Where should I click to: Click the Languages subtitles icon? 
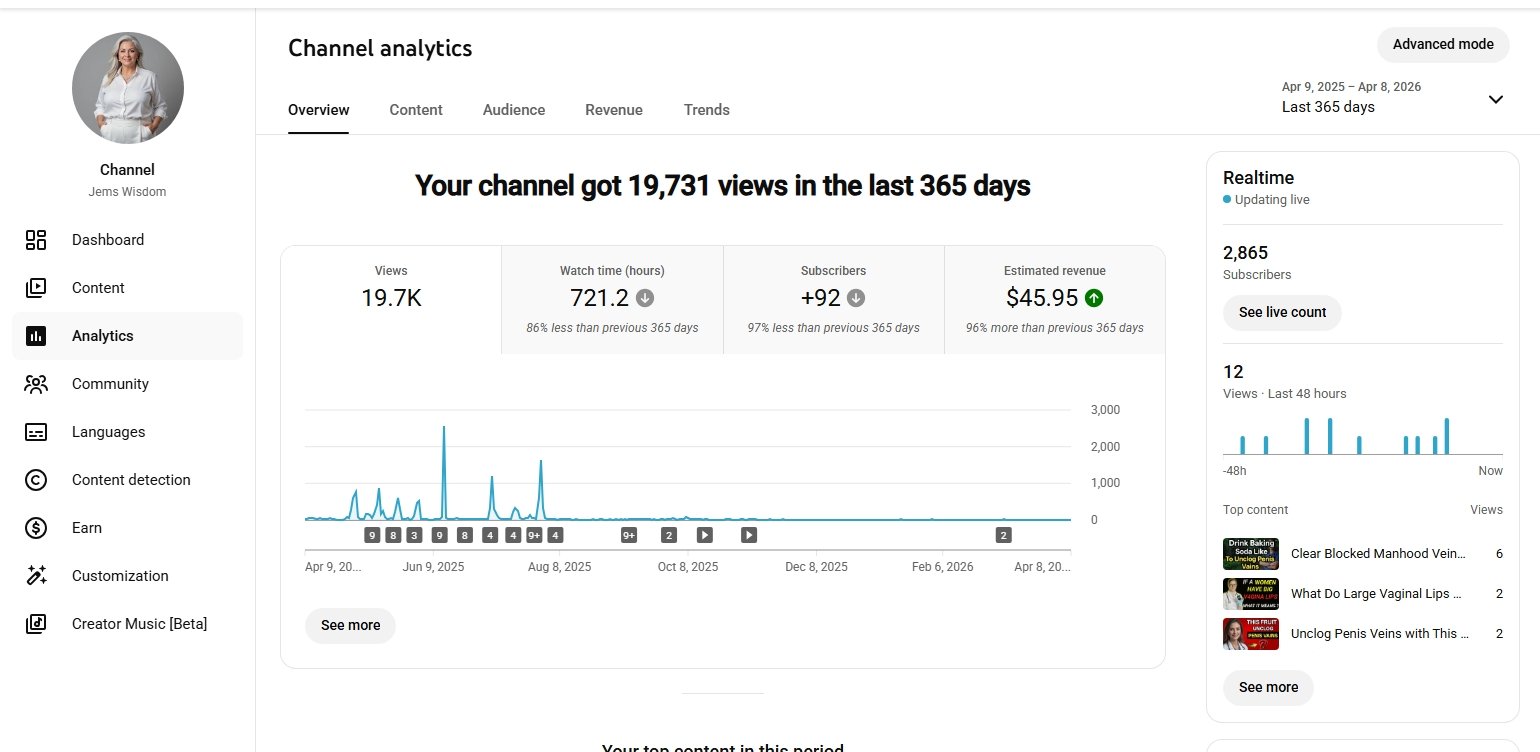coord(36,432)
